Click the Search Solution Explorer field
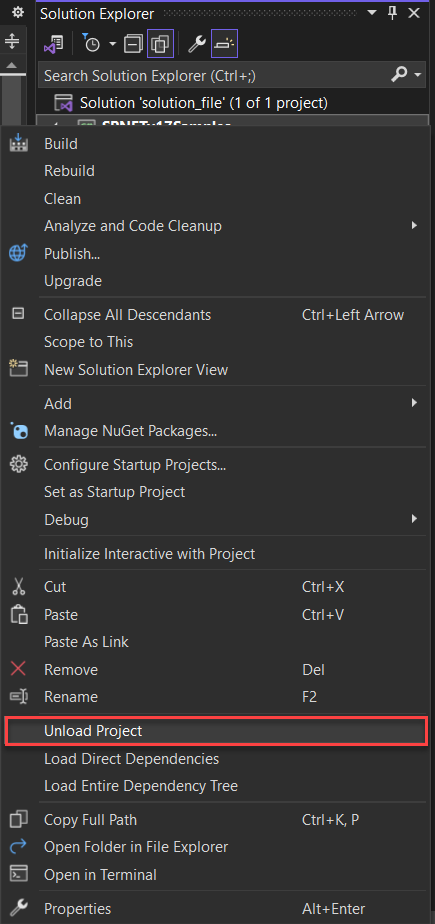 (214, 75)
